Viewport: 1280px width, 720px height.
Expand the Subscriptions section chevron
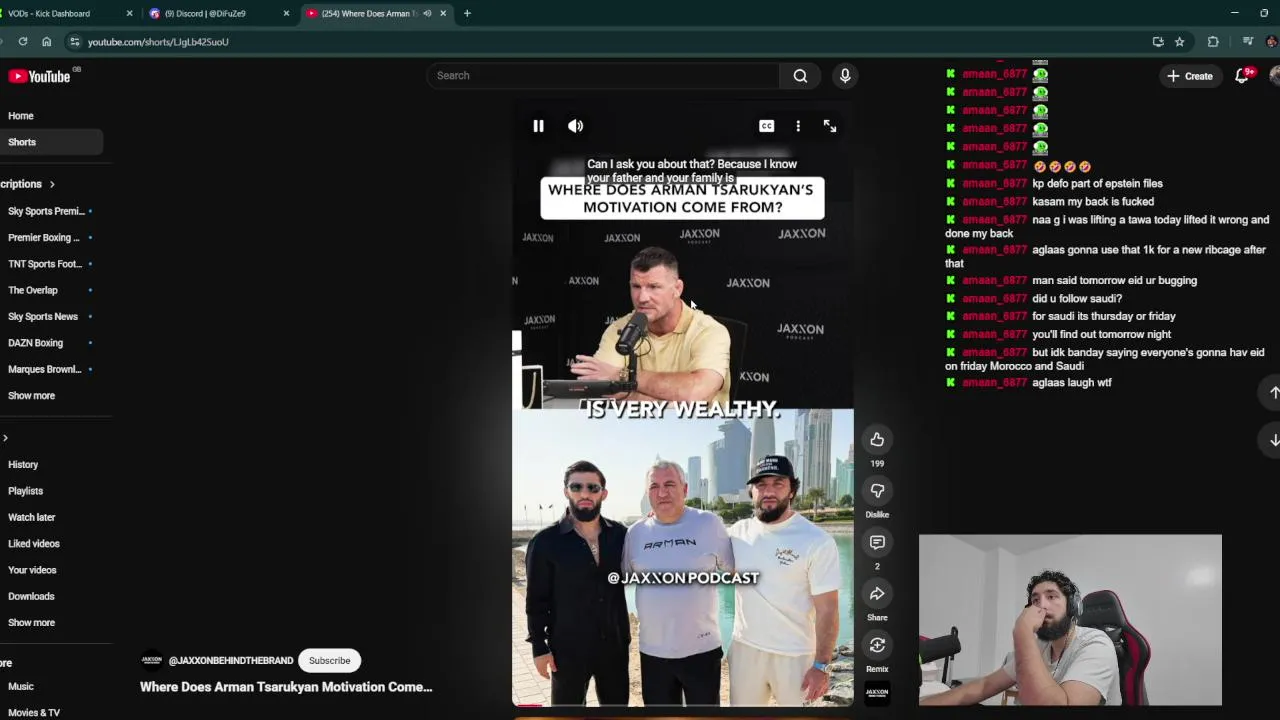(52, 184)
